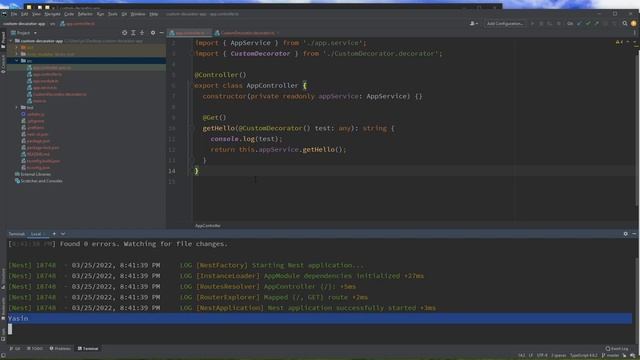
Task: Click the Terminal tool window button
Action: click(x=88, y=349)
